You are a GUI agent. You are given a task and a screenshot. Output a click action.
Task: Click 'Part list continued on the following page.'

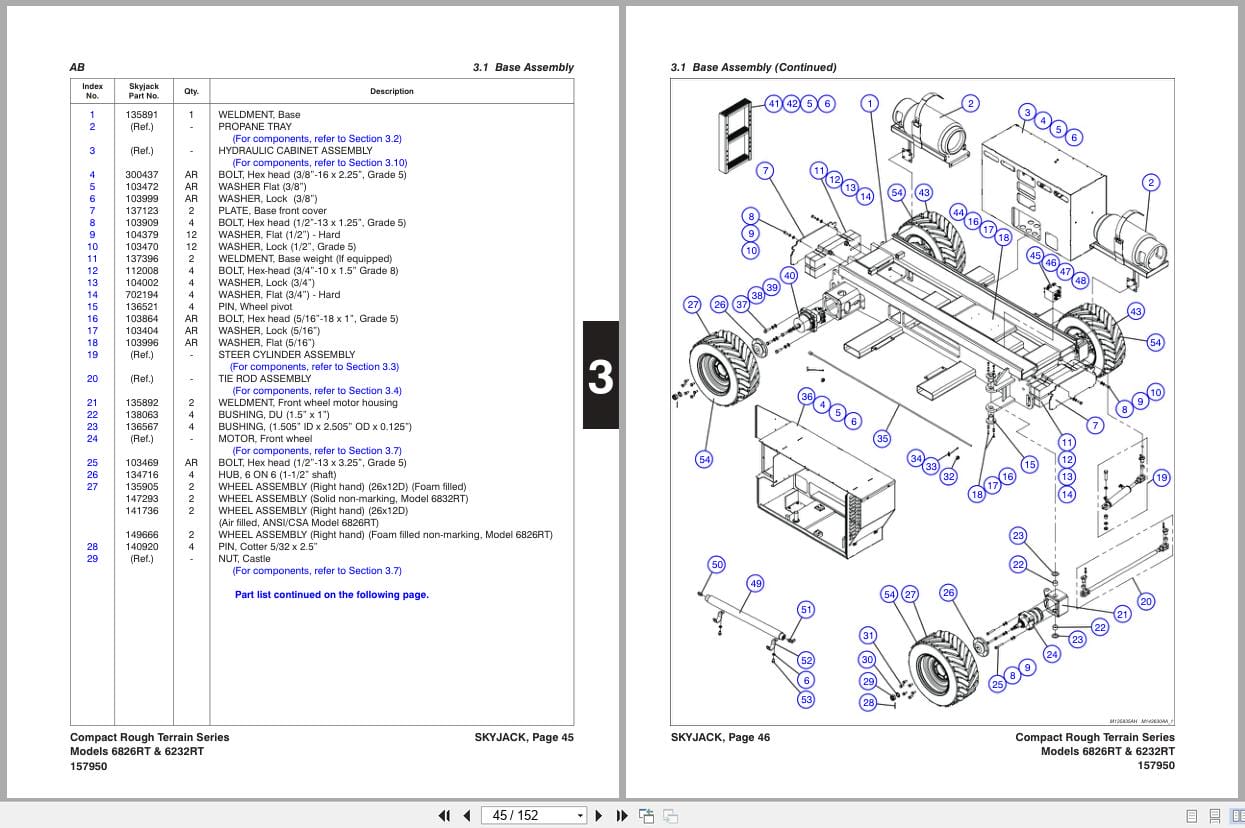[x=331, y=595]
